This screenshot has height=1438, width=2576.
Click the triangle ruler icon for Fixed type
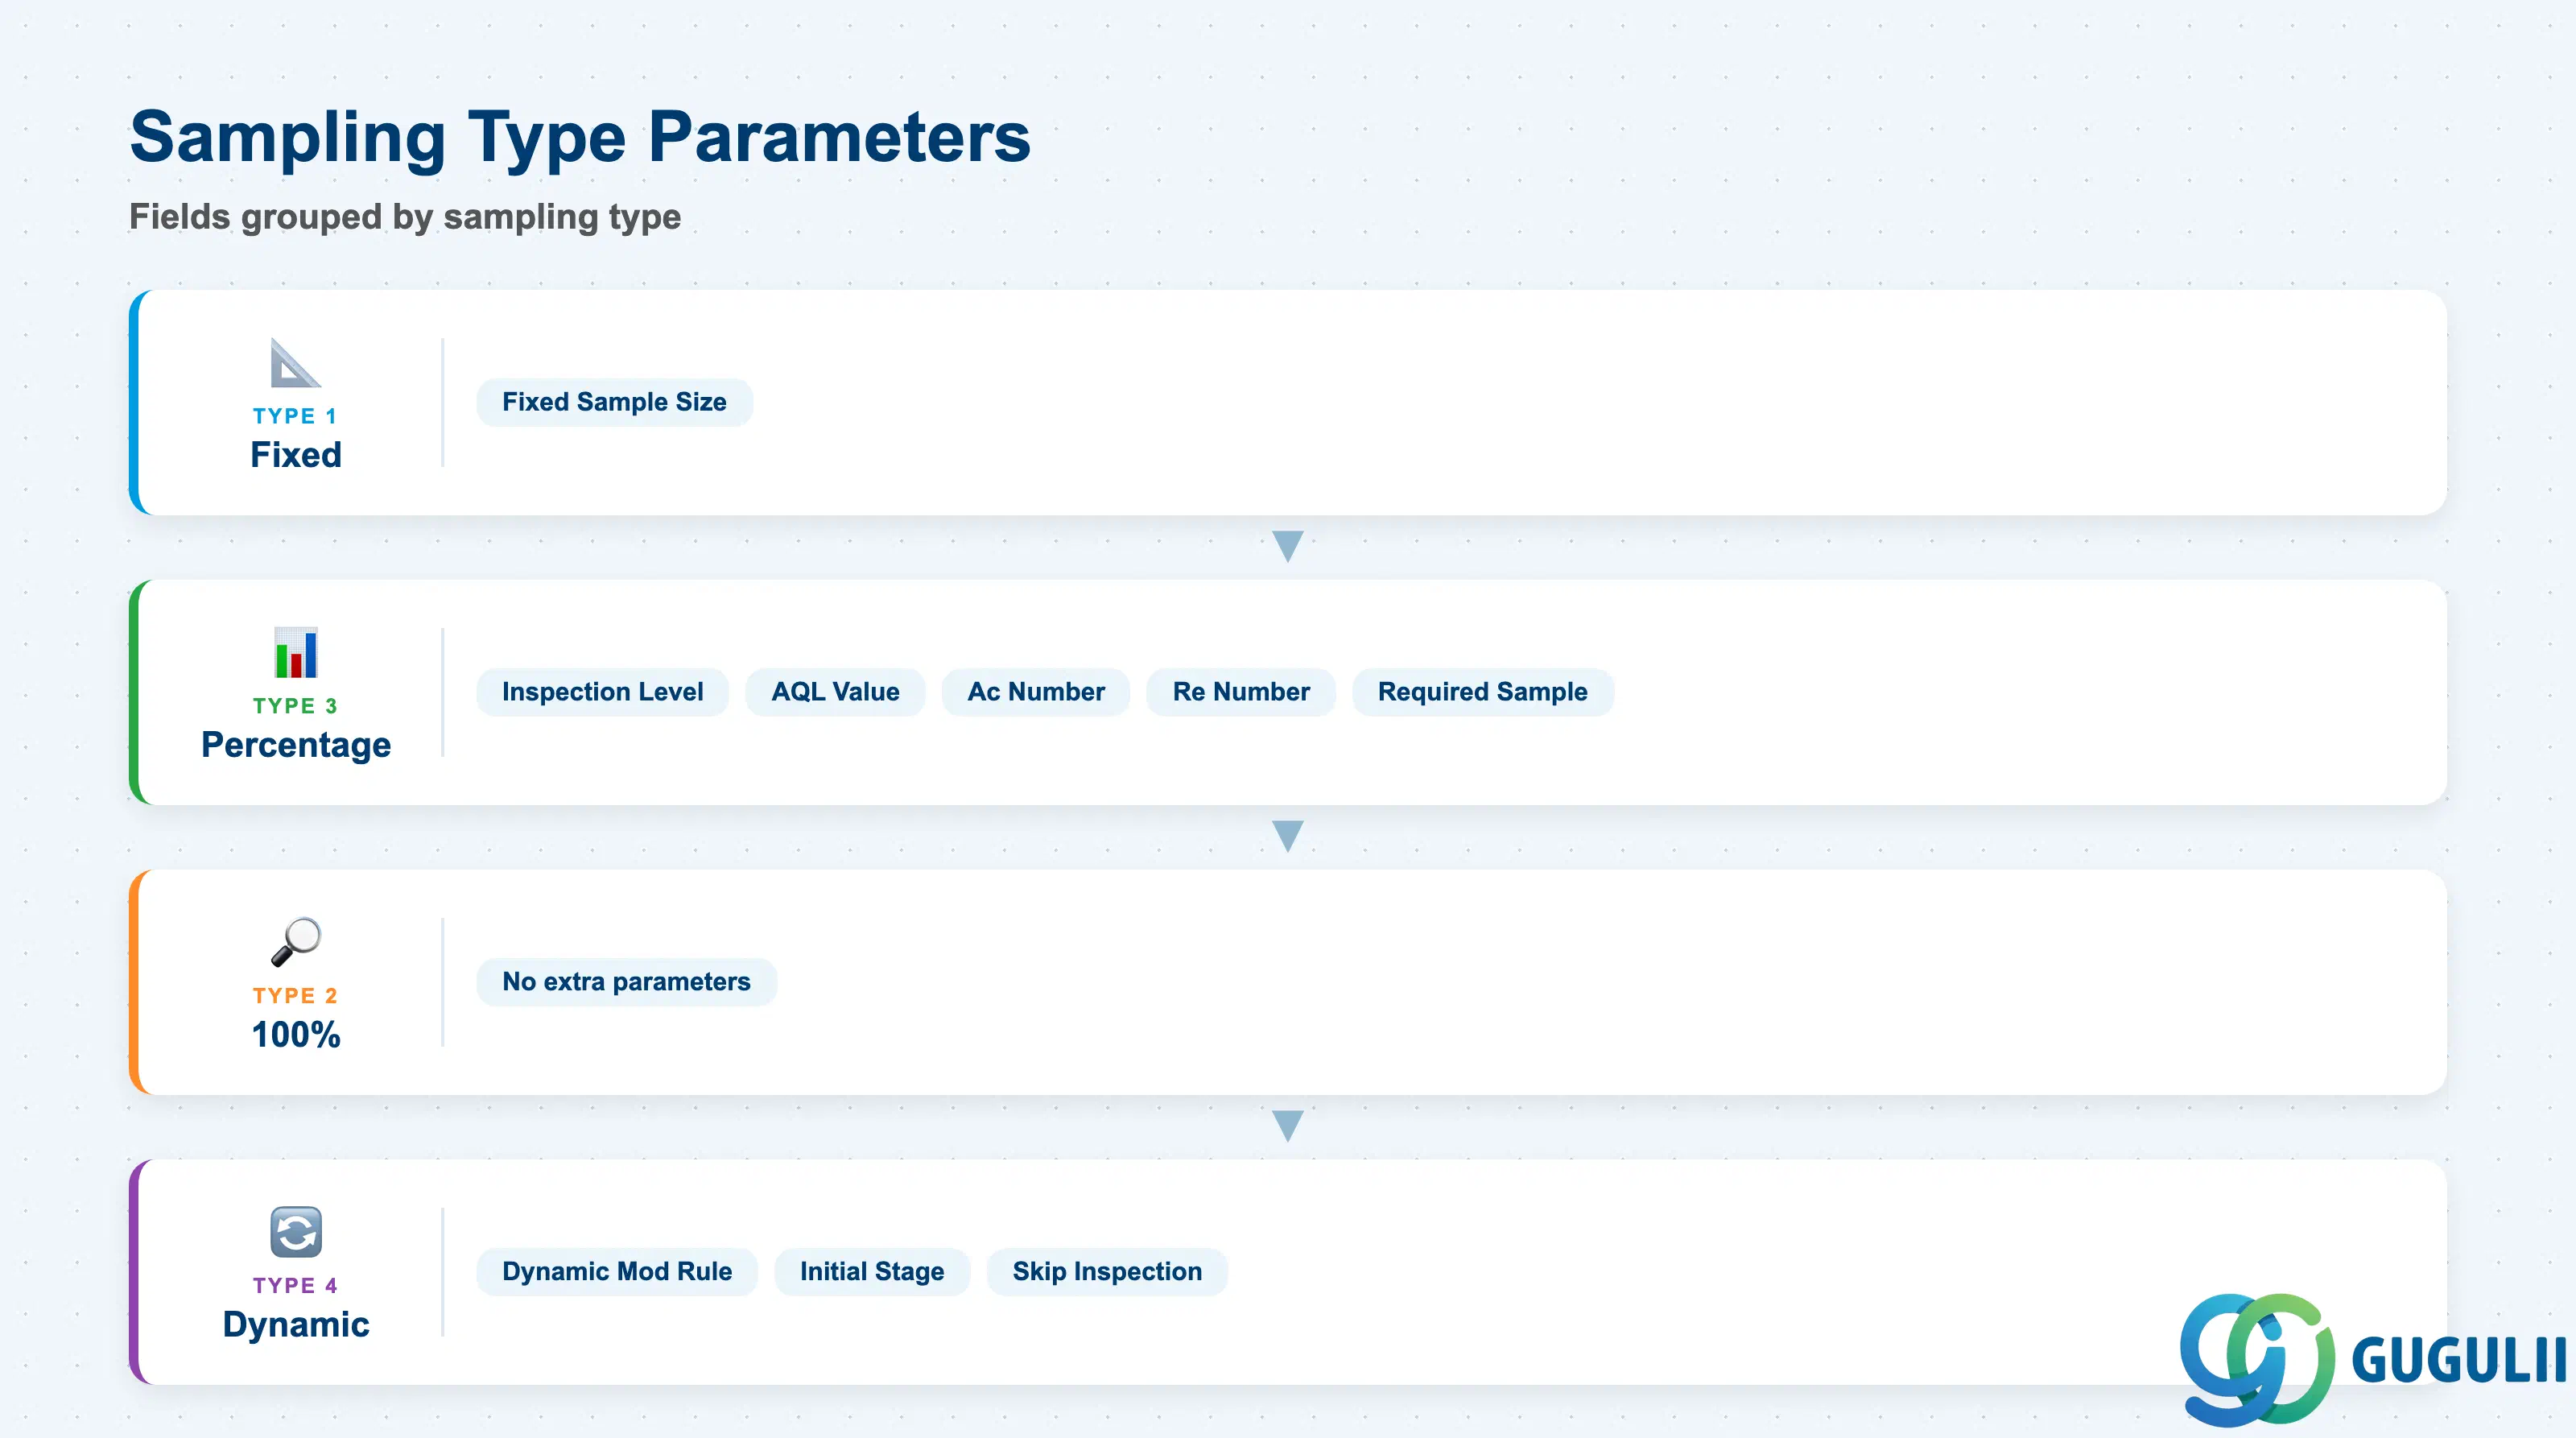pos(295,363)
